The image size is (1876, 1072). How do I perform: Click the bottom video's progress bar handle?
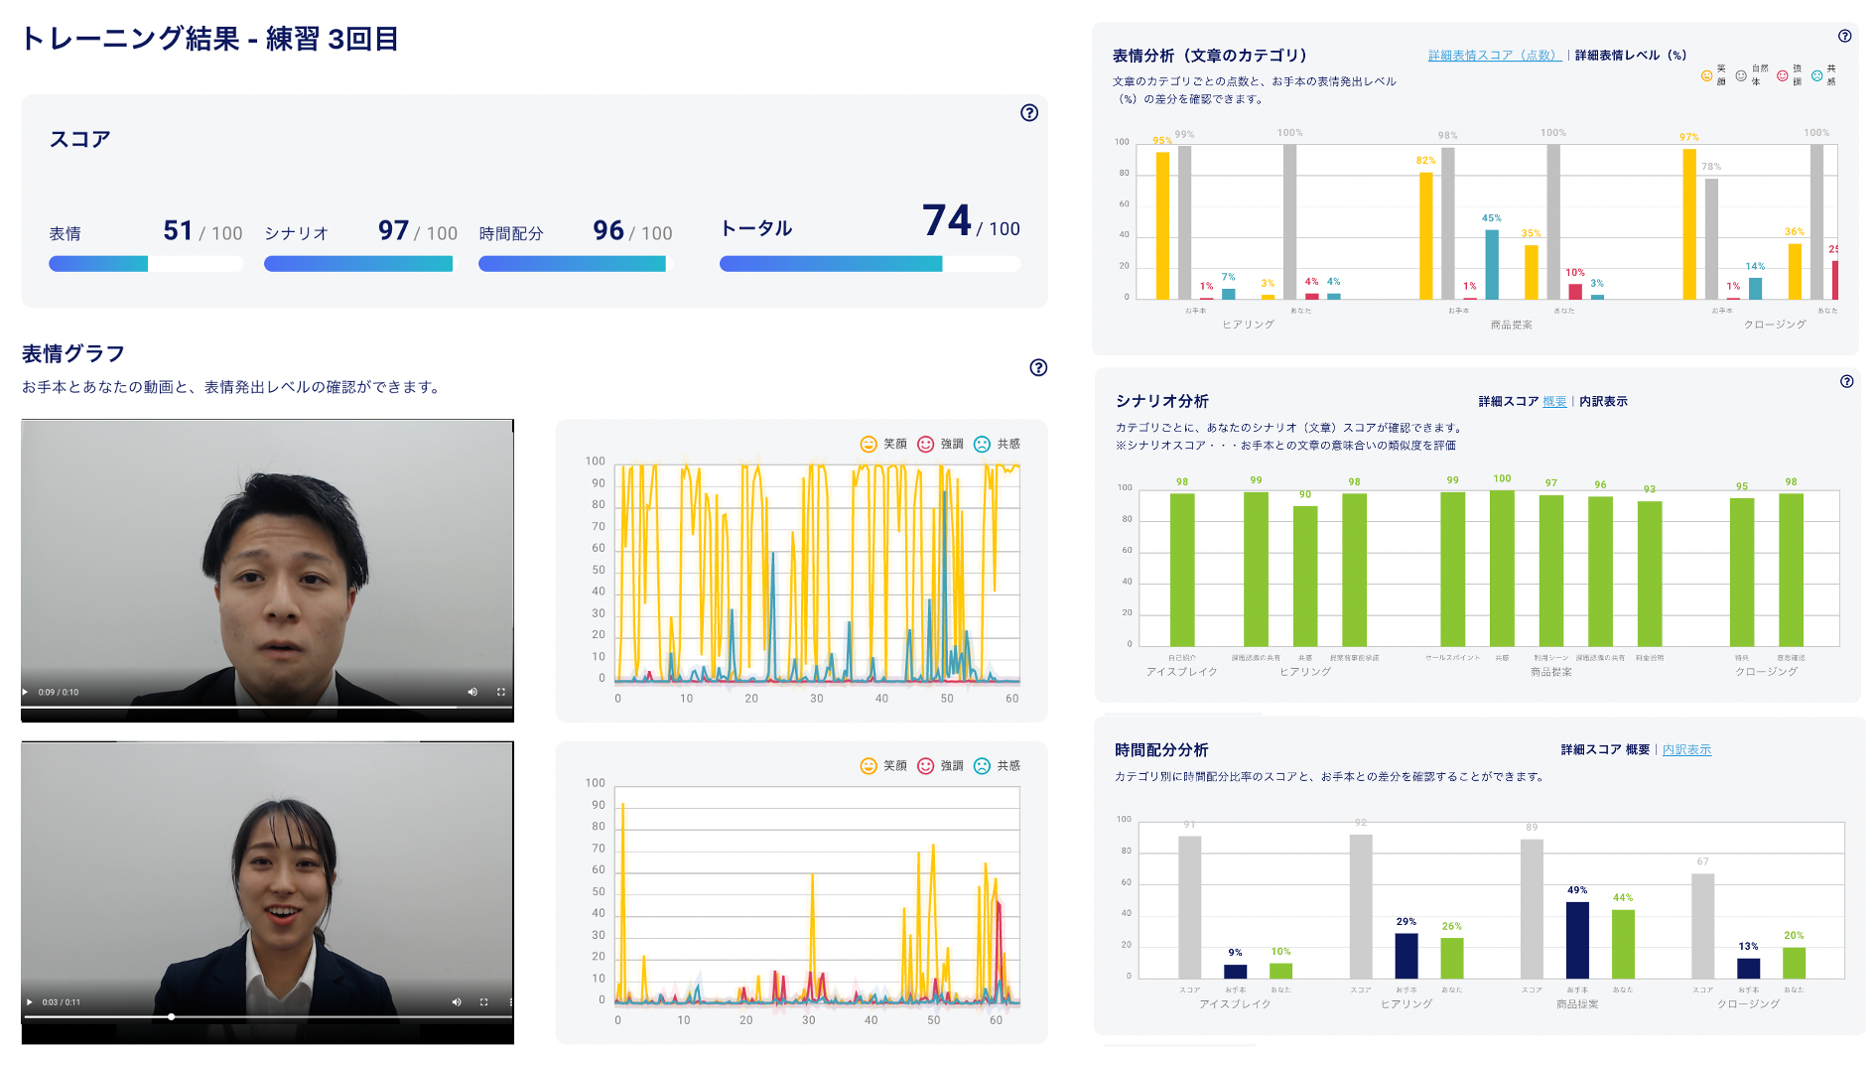point(172,1017)
